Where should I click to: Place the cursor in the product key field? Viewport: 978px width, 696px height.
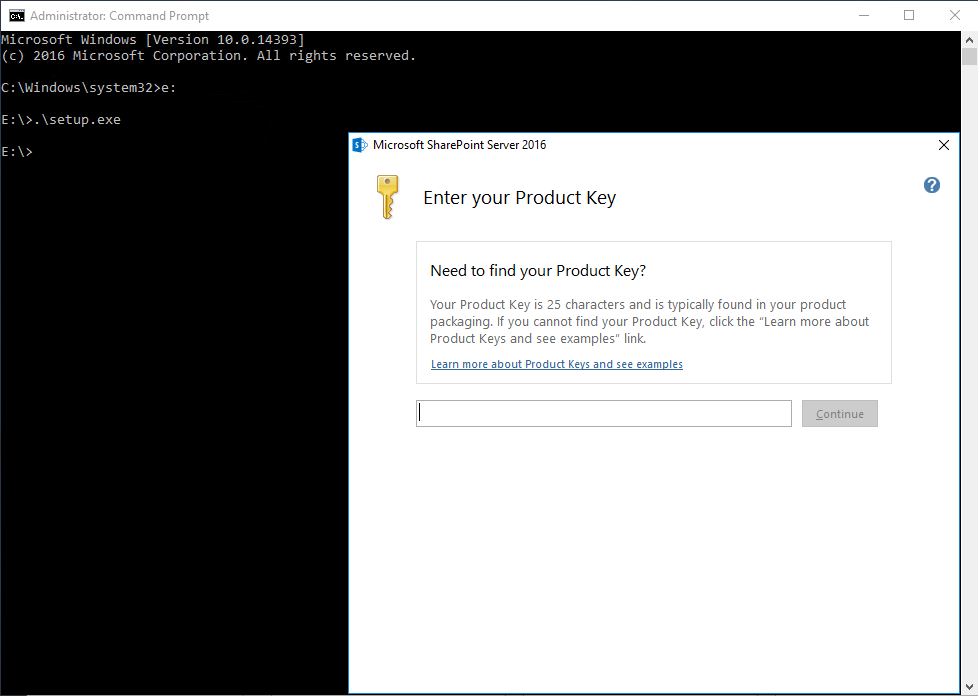coord(603,413)
